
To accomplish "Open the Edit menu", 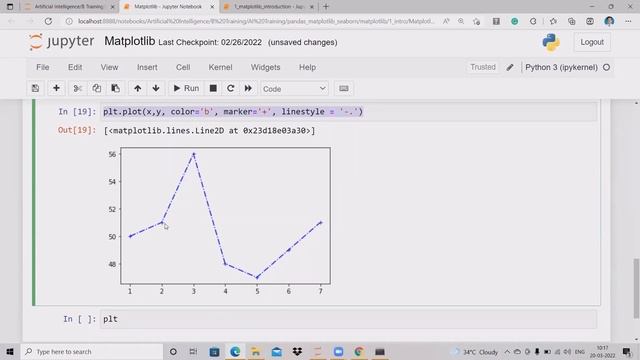I will pos(75,67).
